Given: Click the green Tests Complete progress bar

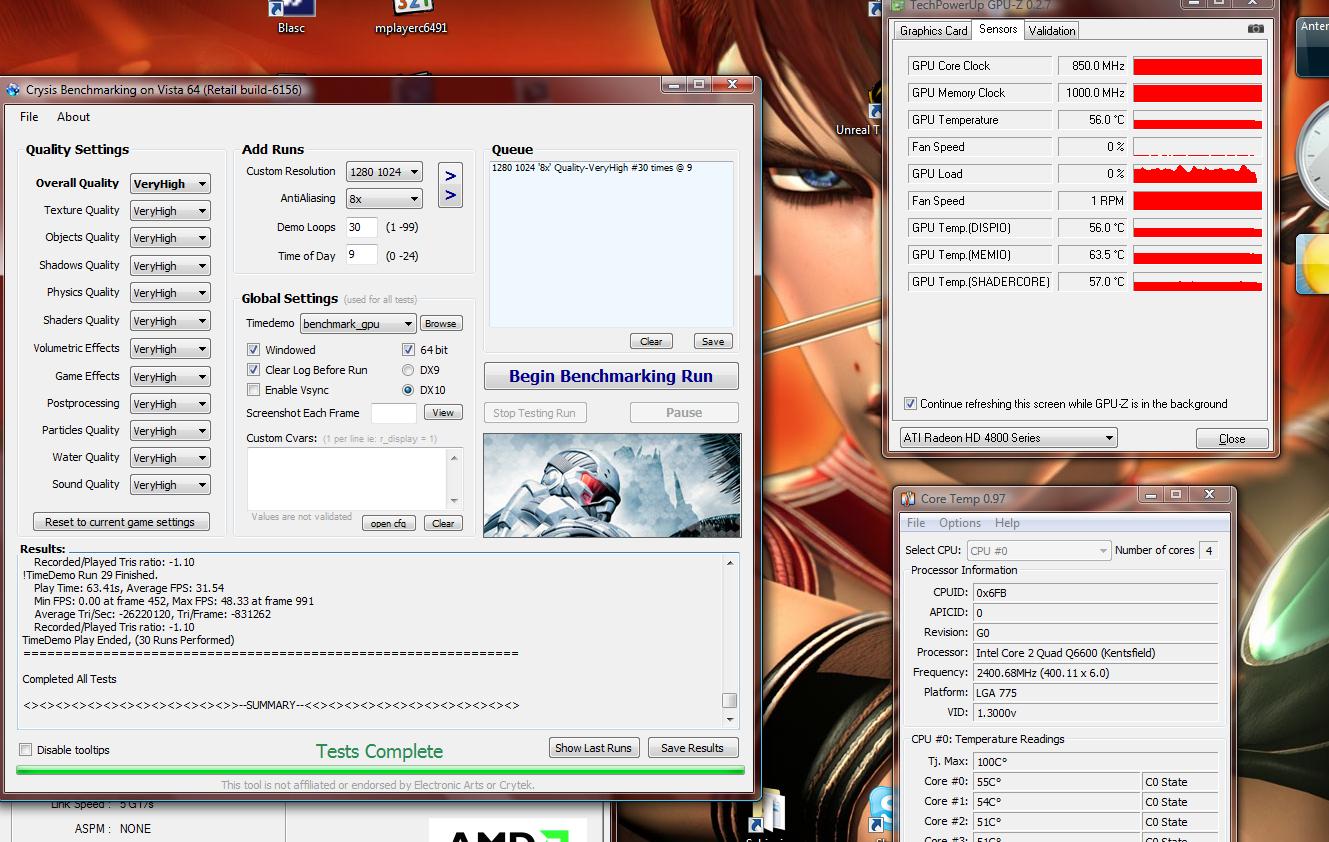Looking at the screenshot, I should (x=380, y=771).
